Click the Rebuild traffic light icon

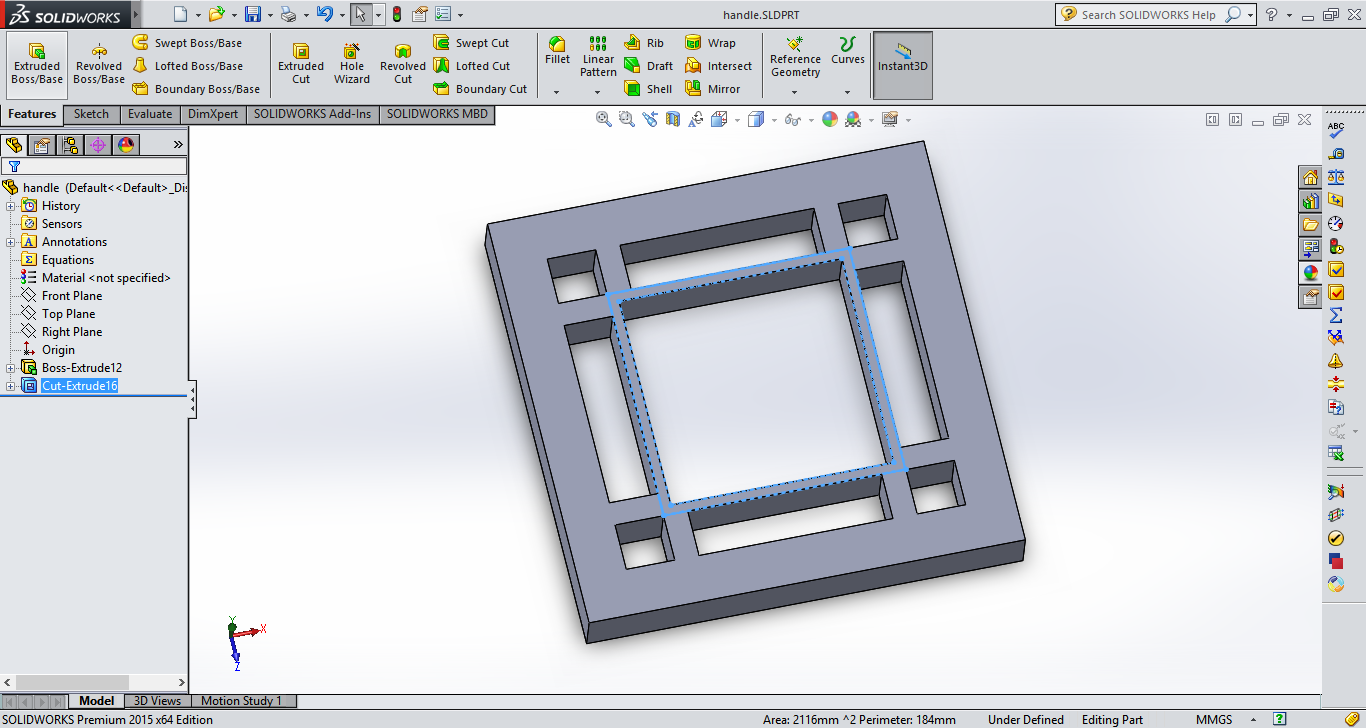coord(396,14)
